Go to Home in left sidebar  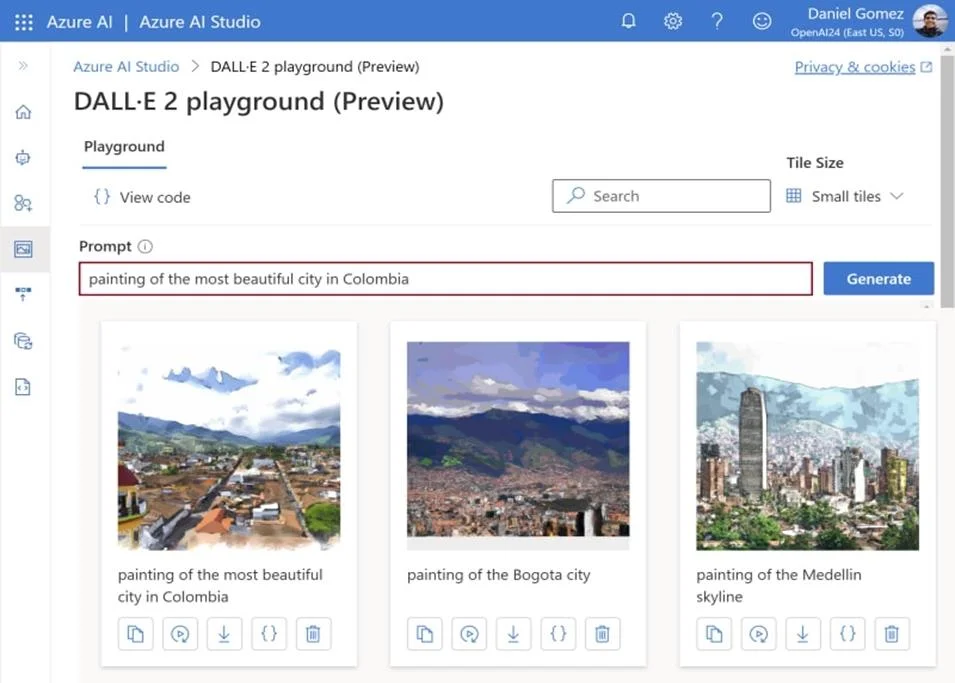click(23, 112)
